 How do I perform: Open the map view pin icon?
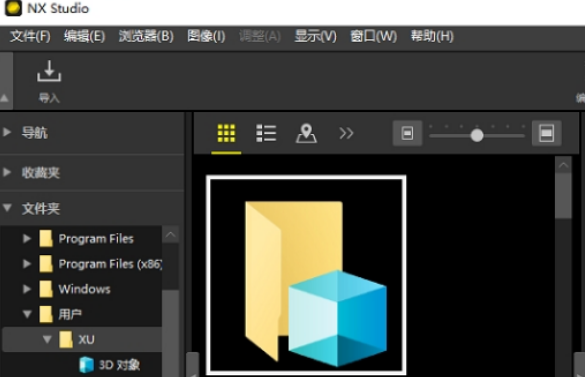(x=306, y=133)
